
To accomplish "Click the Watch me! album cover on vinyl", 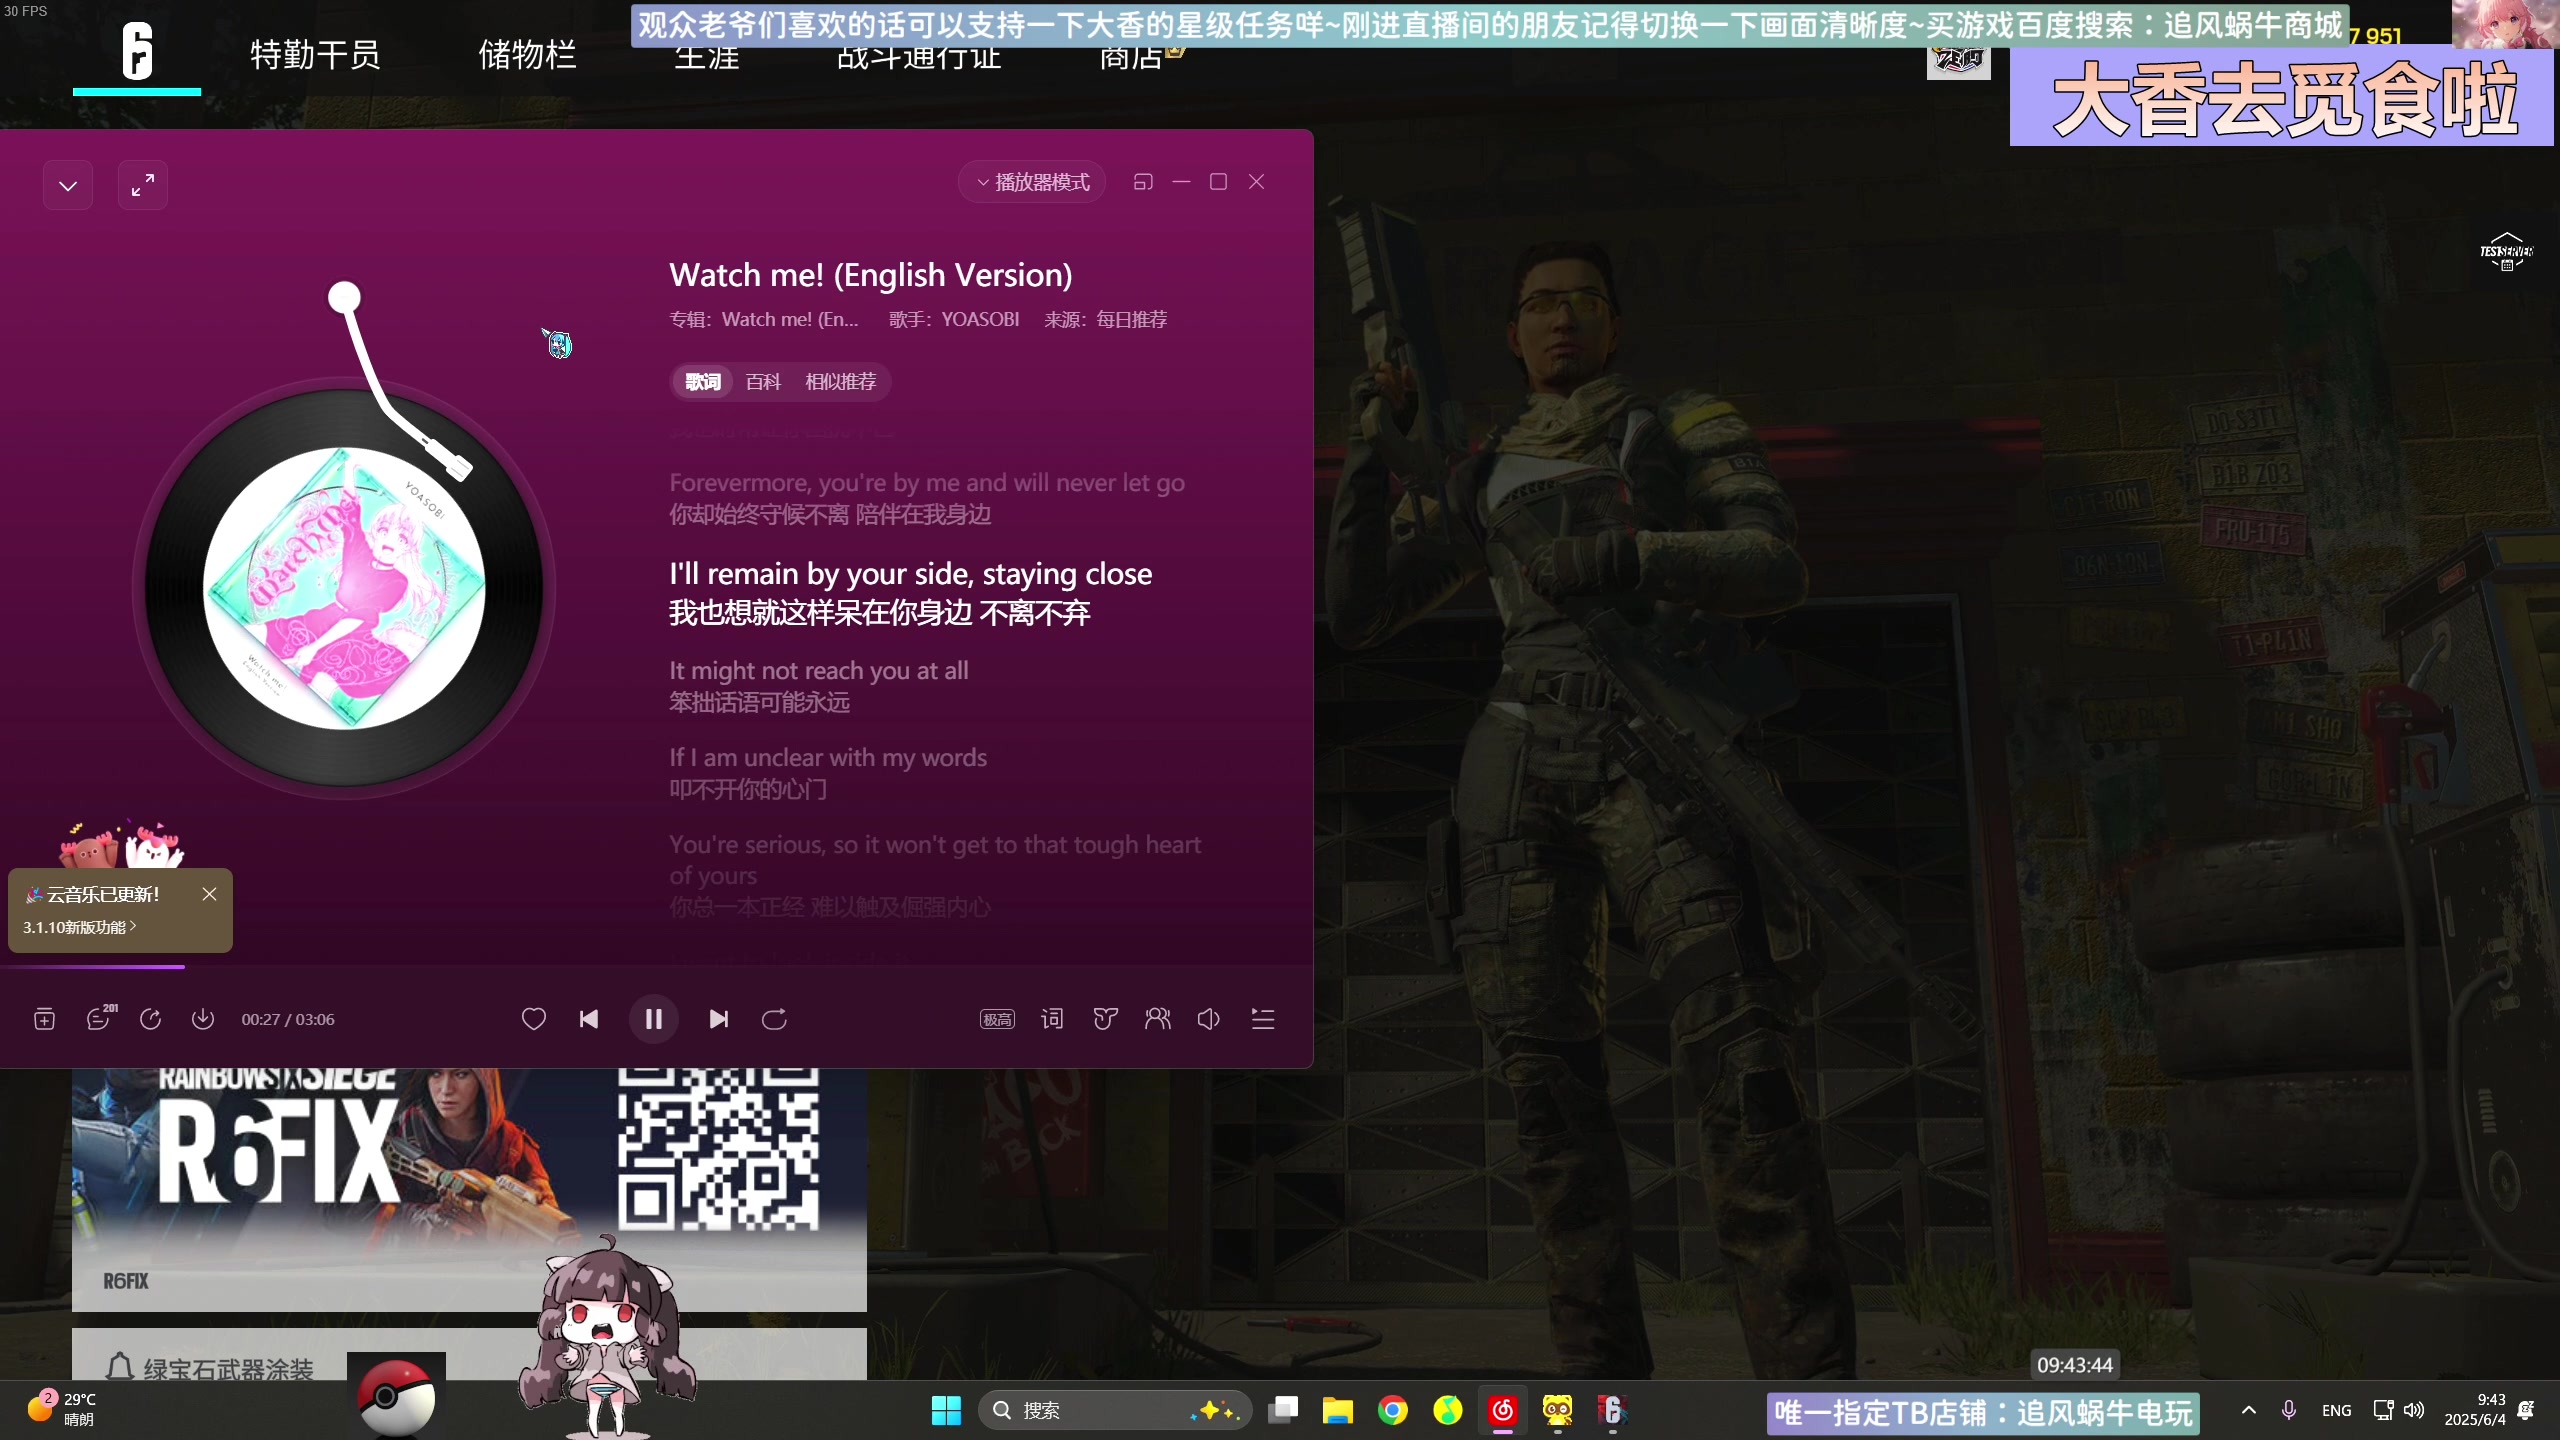I will coord(344,588).
